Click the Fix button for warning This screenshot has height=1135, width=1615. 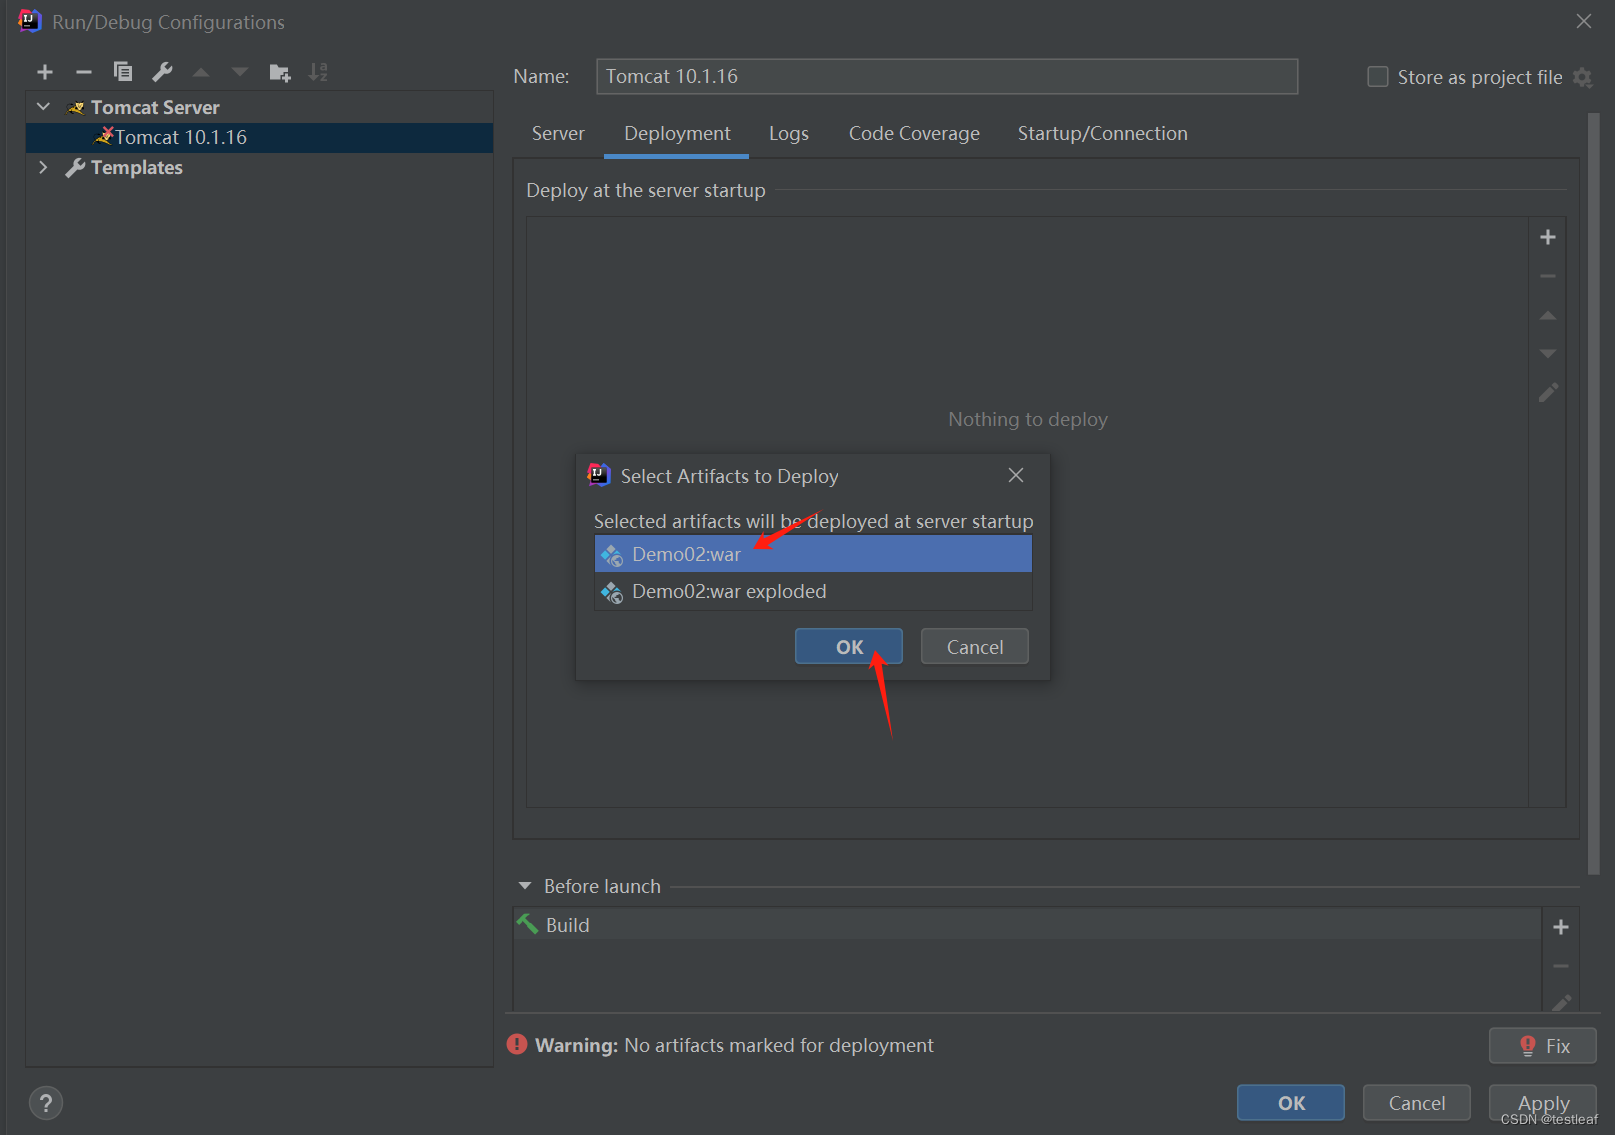pos(1543,1046)
